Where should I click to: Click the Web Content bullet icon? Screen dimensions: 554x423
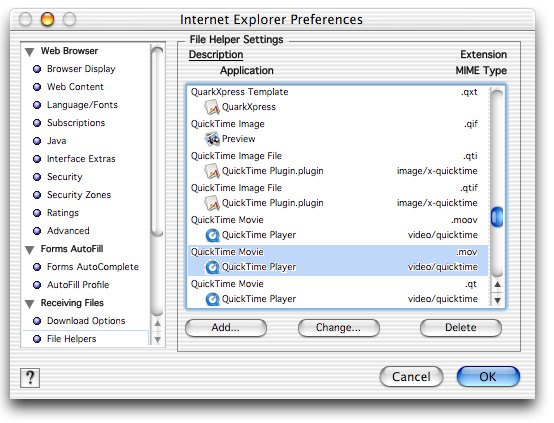coord(37,87)
